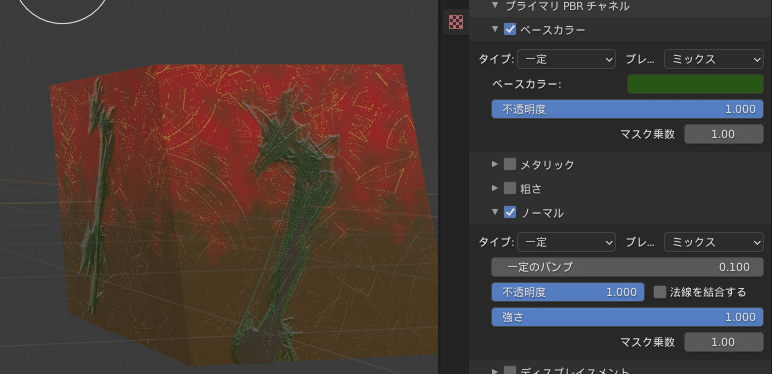Enable the メタリック channel checkbox
772x374 pixels.
click(x=510, y=164)
